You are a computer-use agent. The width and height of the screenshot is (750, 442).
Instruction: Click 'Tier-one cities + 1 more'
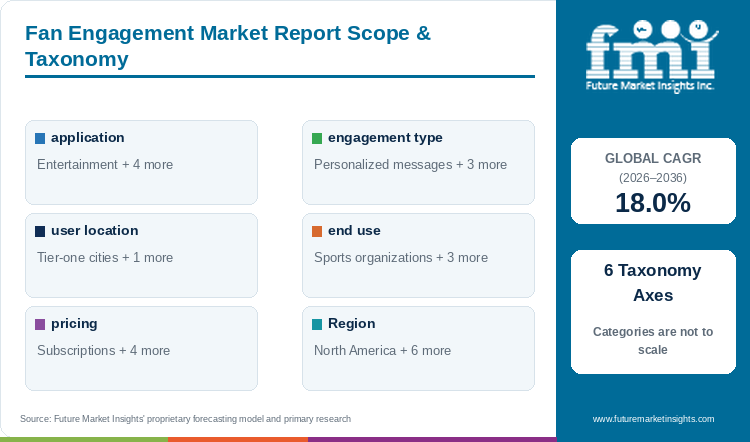[105, 257]
